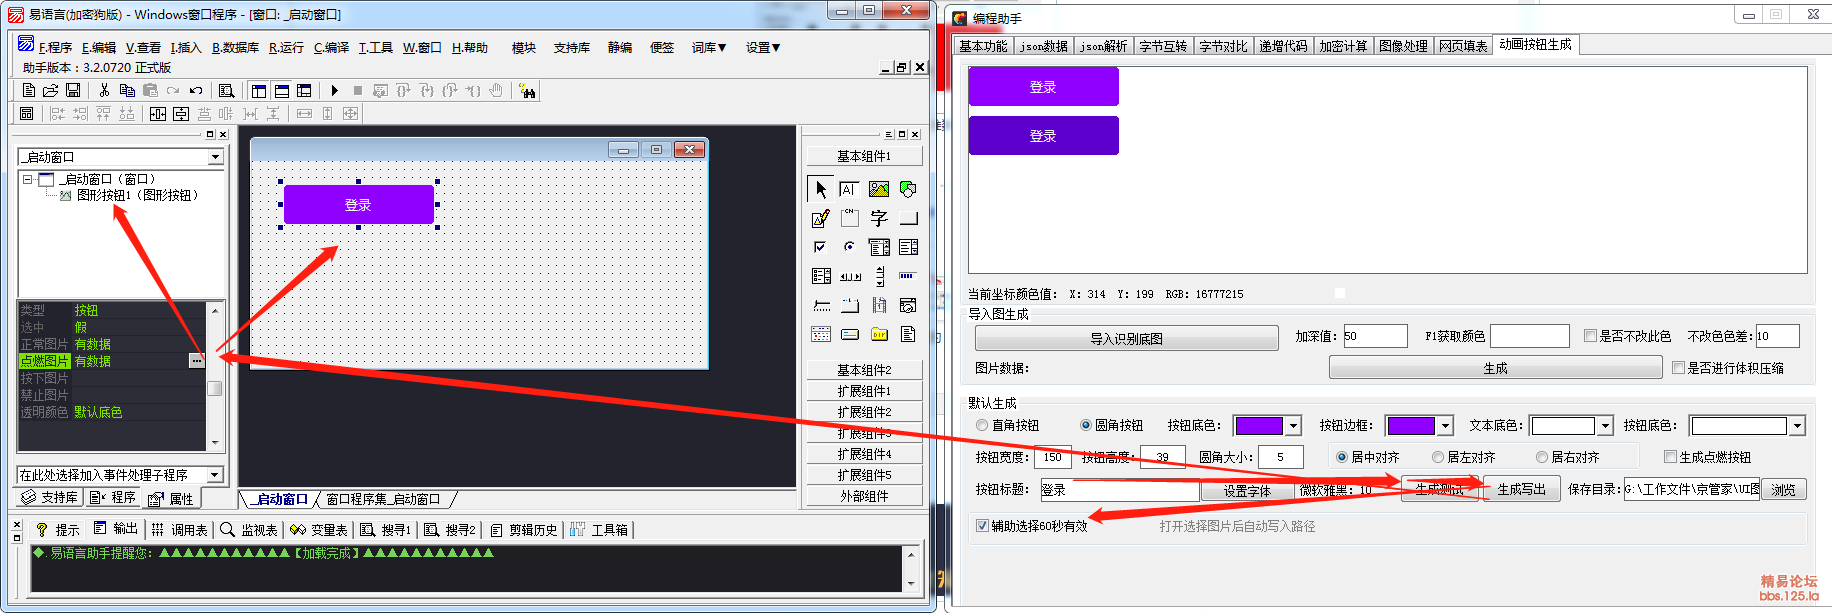Select the 字 label component icon
This screenshot has height=613, width=1832.
(879, 218)
